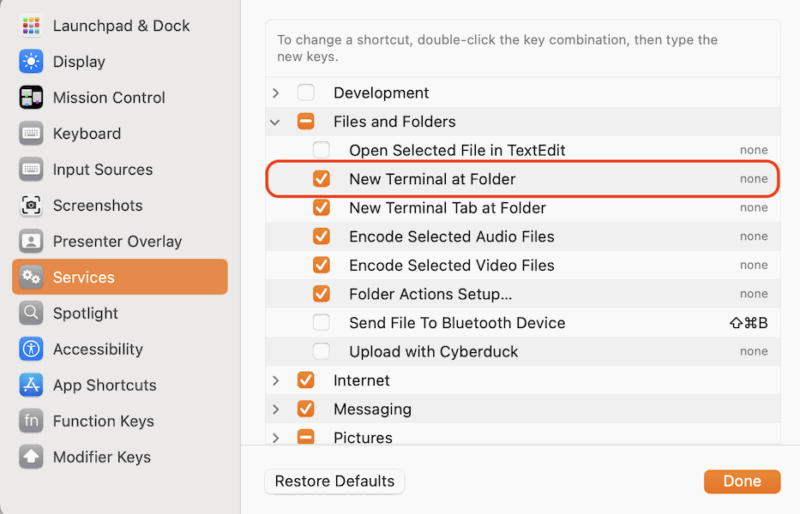Click the Launchpad & Dock icon
Viewport: 800px width, 514px height.
pyautogui.click(x=31, y=26)
